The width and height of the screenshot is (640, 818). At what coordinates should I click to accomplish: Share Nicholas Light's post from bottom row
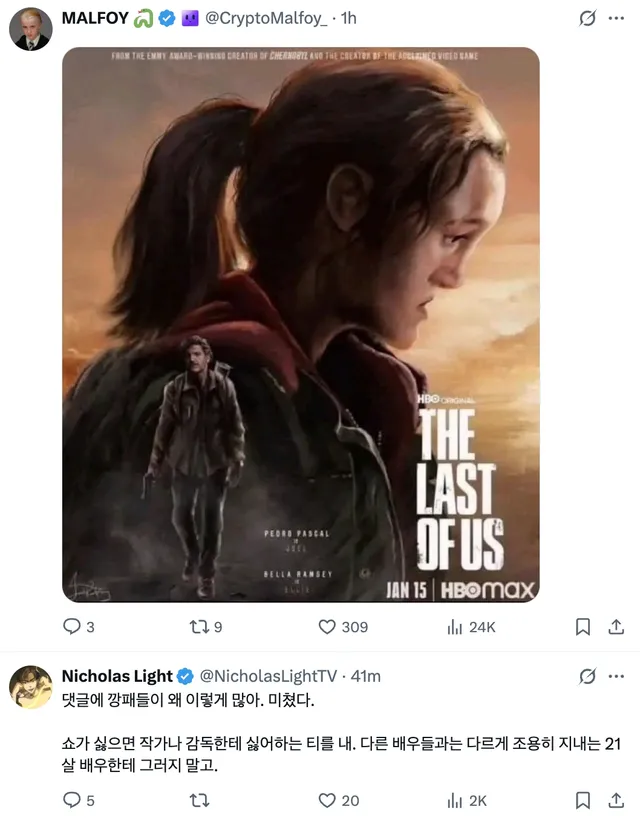(x=616, y=800)
